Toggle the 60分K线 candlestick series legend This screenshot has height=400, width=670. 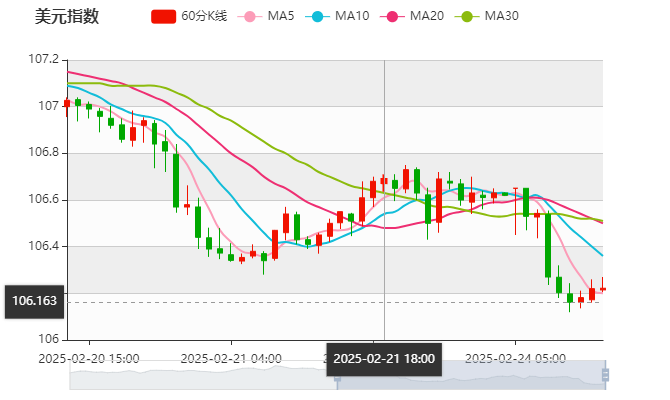(189, 16)
